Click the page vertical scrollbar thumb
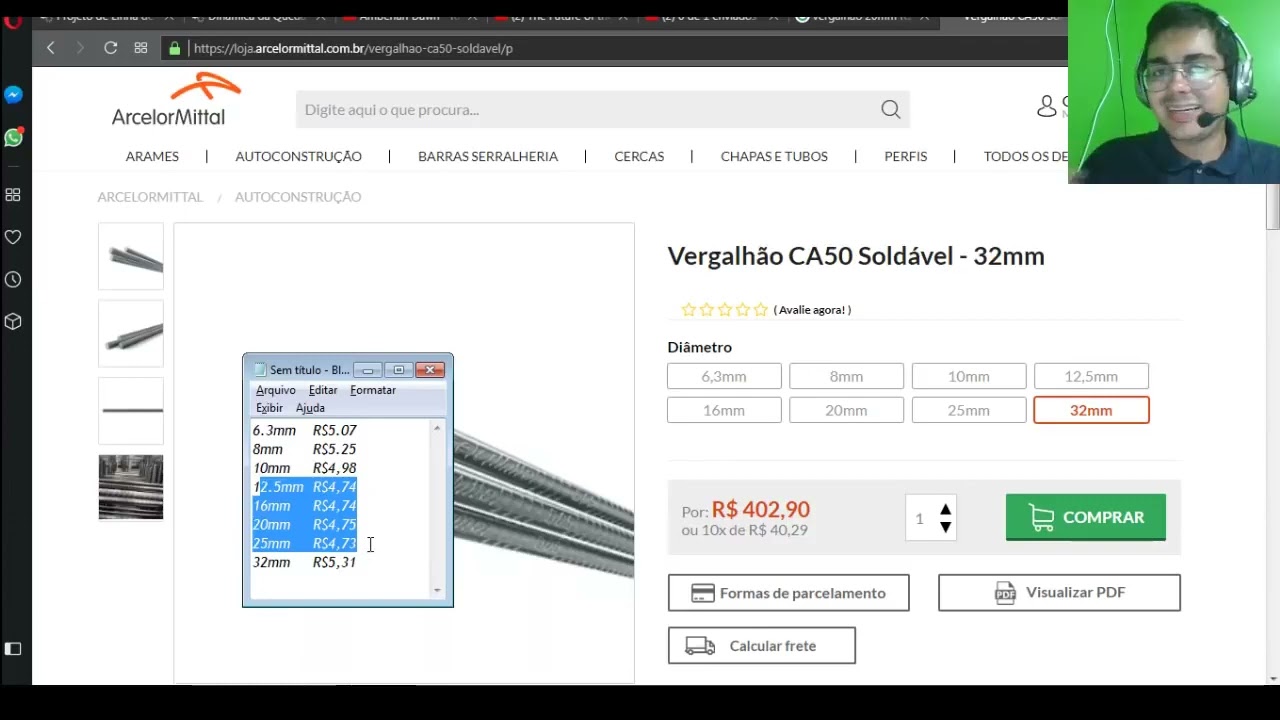Screen dimensions: 1280x720 pyautogui.click(x=1273, y=207)
